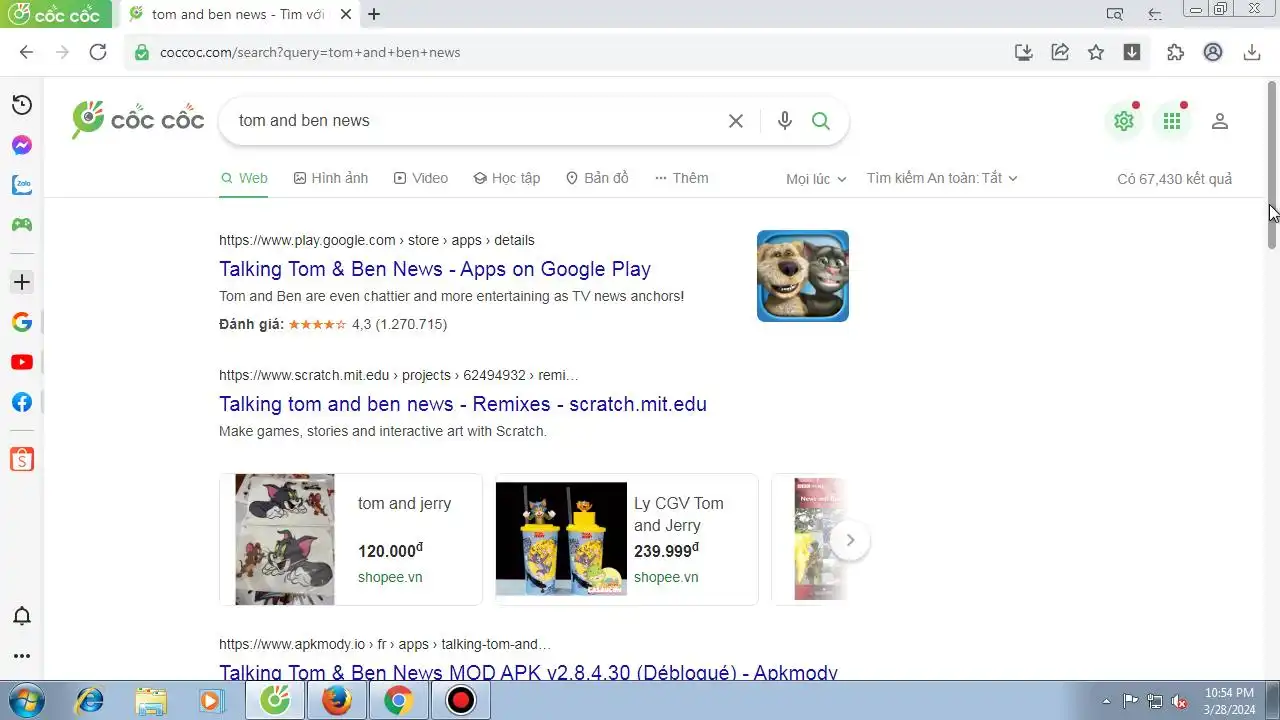
Task: Bookmark this page with star icon
Action: (x=1096, y=52)
